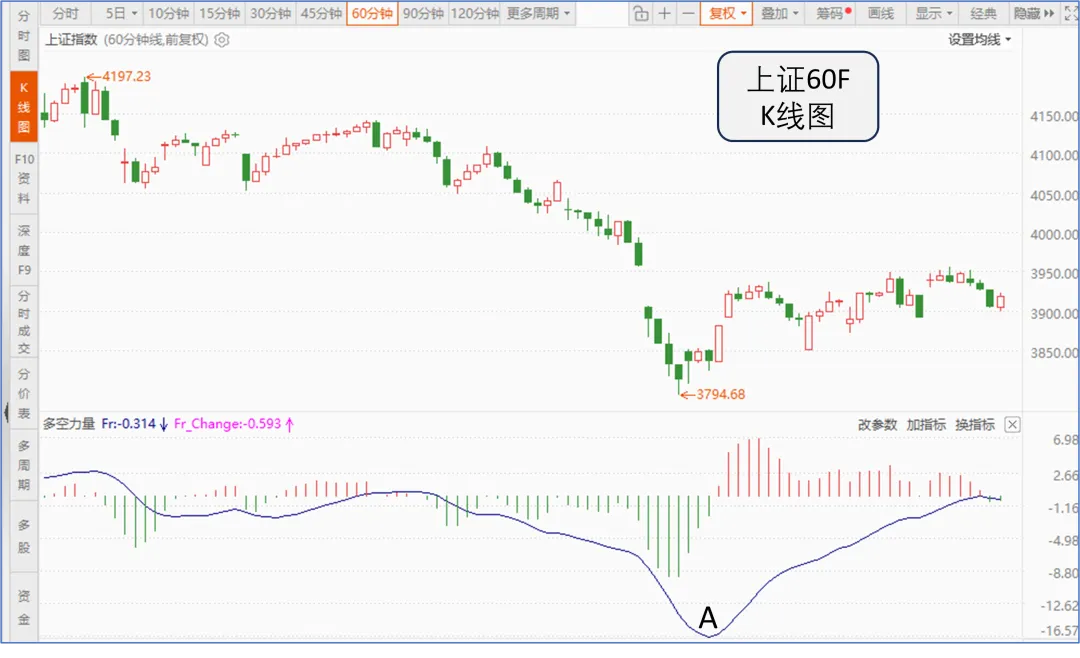Click the 隐藏 double-arrow button
Image resolution: width=1080 pixels, height=658 pixels.
coord(1034,13)
